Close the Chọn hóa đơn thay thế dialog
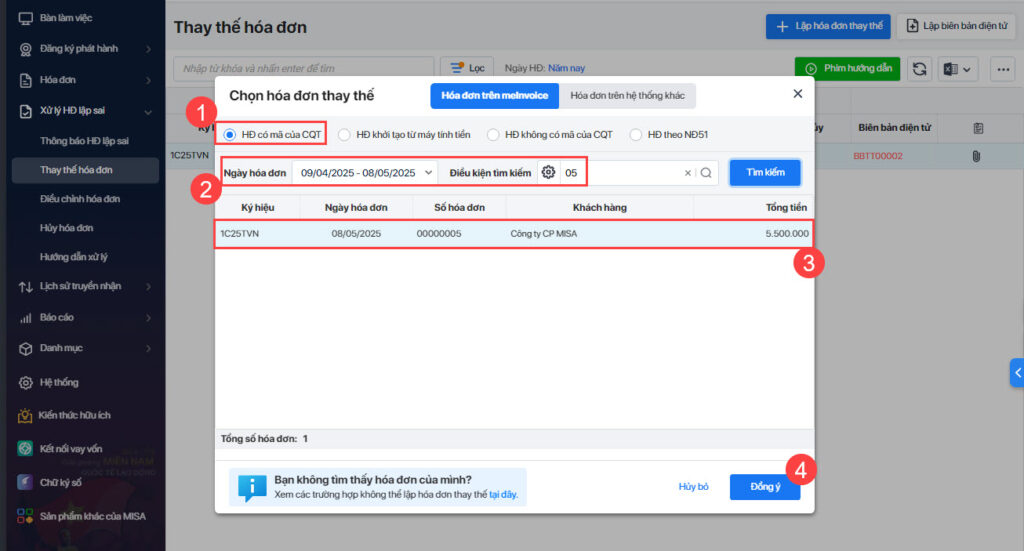 798,94
